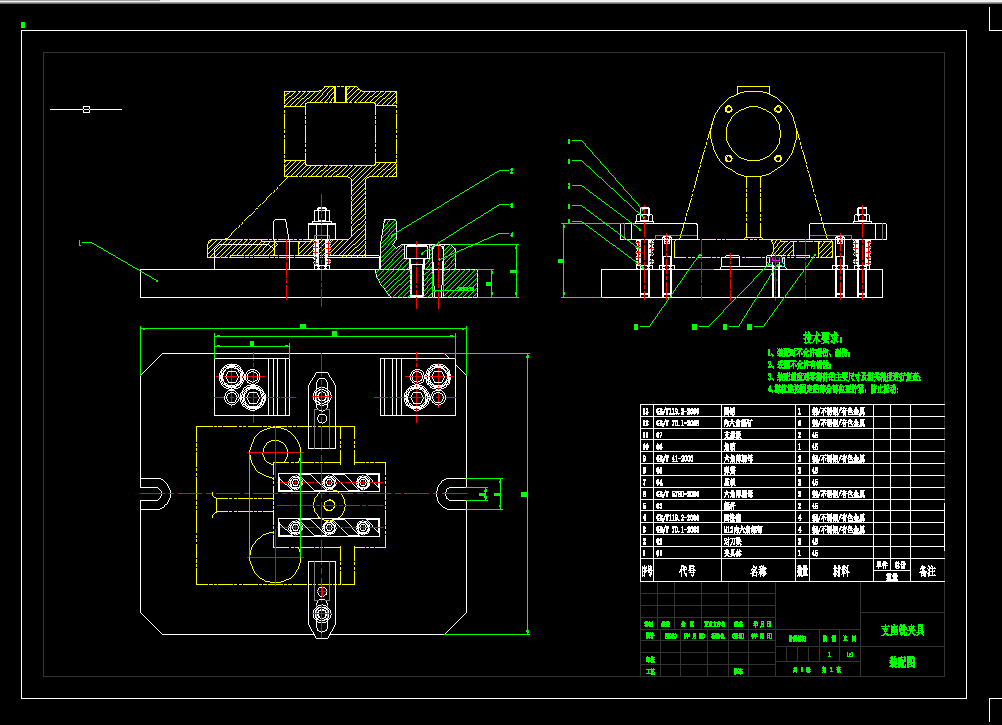This screenshot has width=1002, height=725.
Task: Click the green grip point outside frame corner
Action: pos(23,25)
